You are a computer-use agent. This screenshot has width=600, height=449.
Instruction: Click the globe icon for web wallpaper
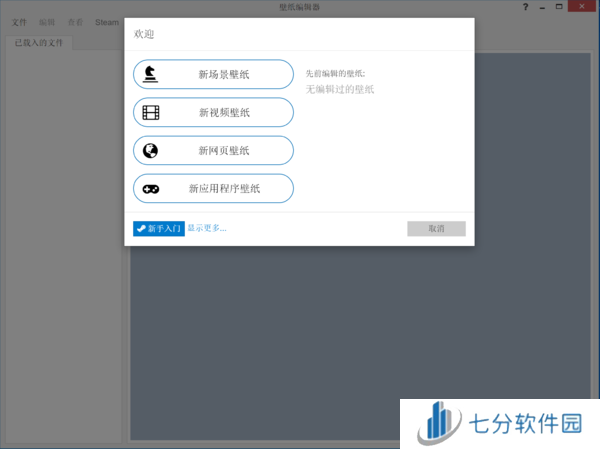click(151, 150)
